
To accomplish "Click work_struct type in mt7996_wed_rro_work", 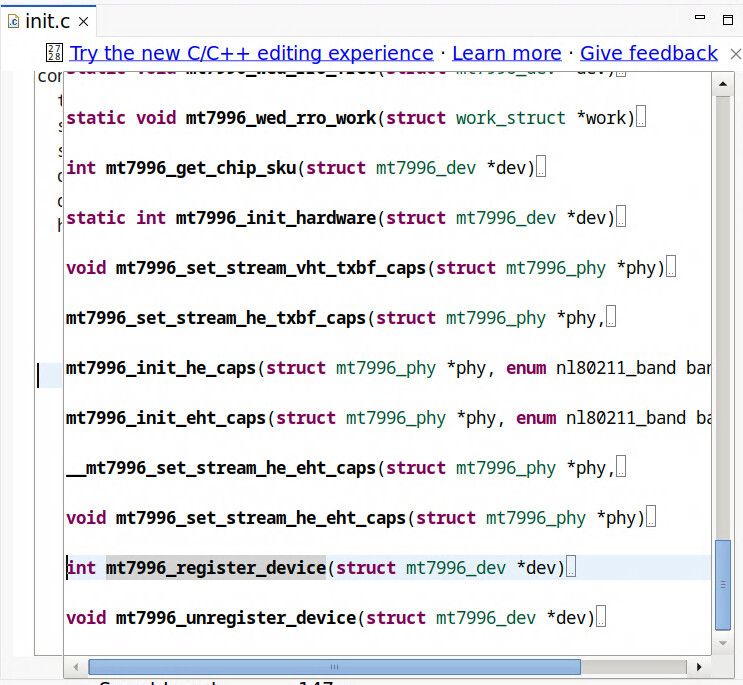I will coord(511,118).
